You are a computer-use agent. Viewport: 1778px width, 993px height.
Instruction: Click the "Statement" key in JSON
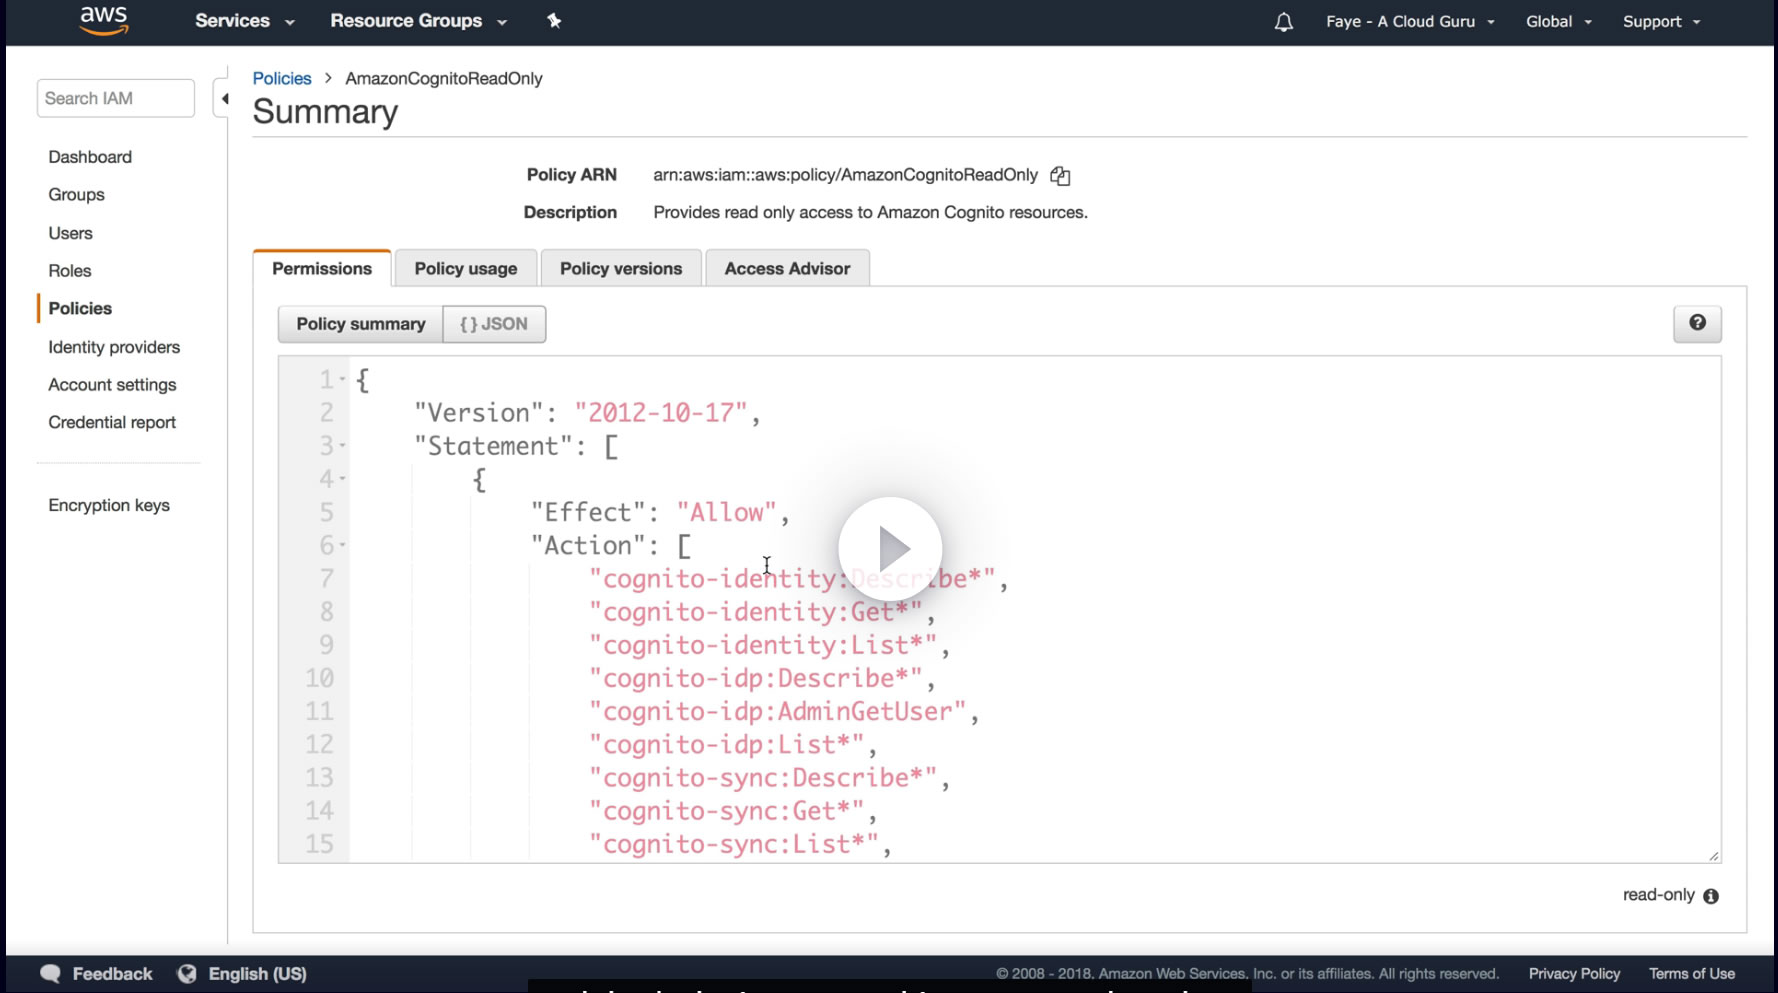pos(494,446)
